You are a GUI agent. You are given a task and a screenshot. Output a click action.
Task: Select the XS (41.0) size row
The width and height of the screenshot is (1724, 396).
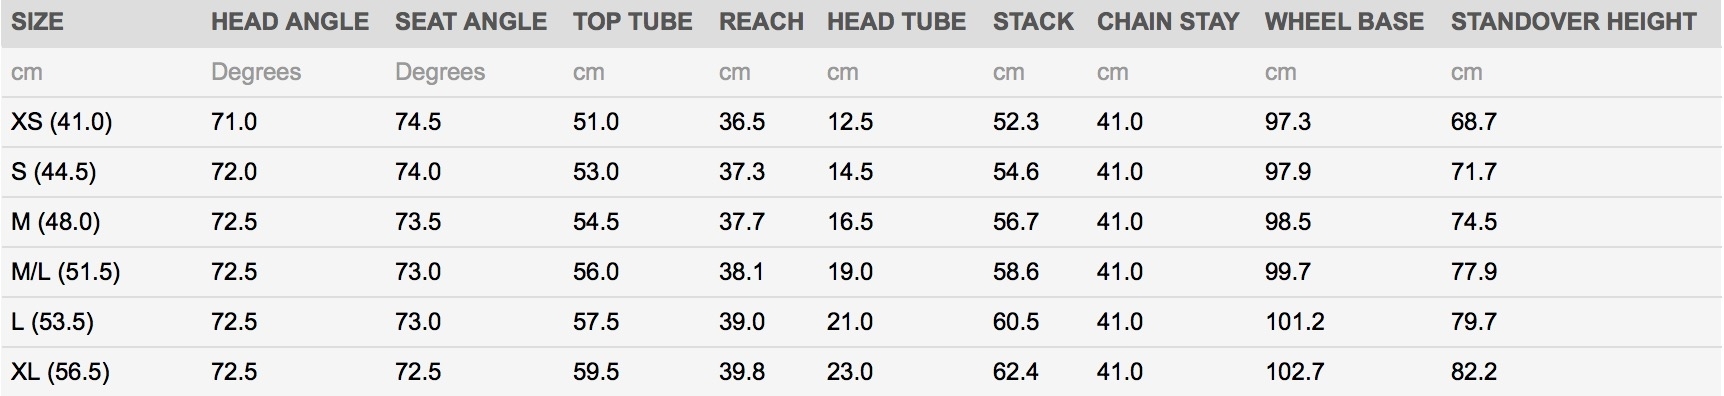tap(862, 122)
